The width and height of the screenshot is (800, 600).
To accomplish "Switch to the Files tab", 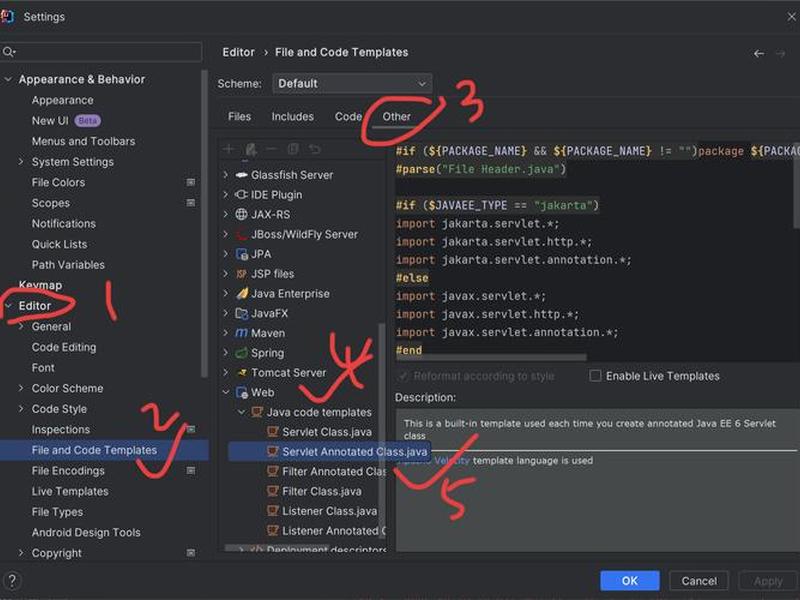I will (x=239, y=117).
